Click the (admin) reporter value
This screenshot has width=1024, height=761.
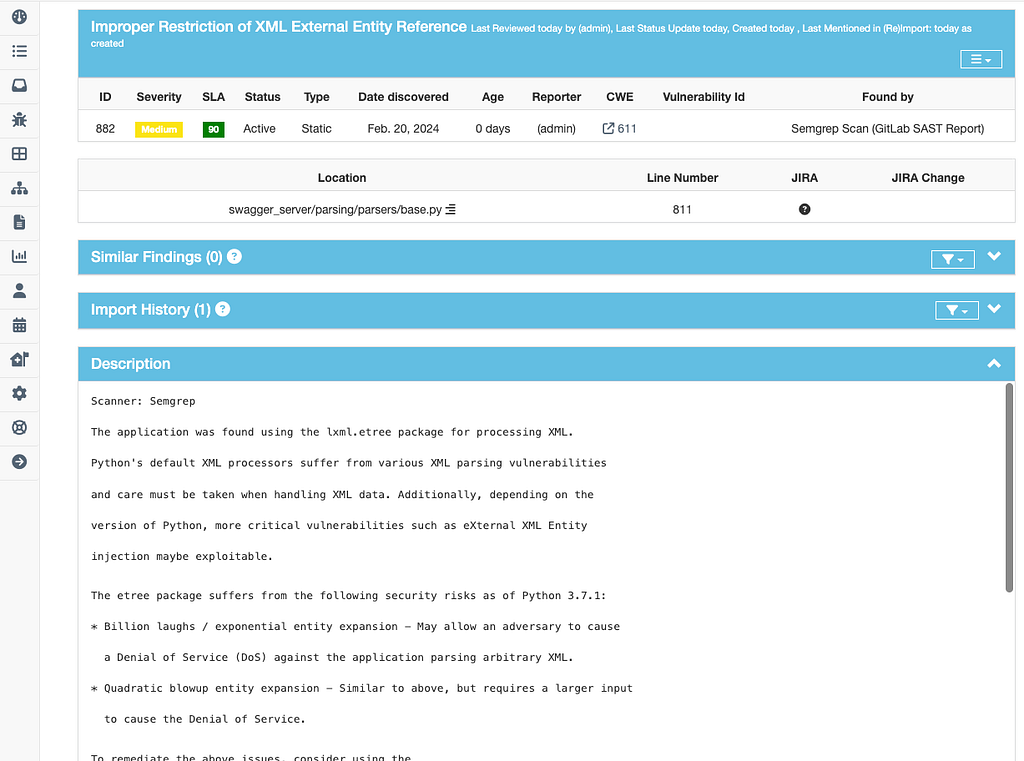(x=556, y=129)
